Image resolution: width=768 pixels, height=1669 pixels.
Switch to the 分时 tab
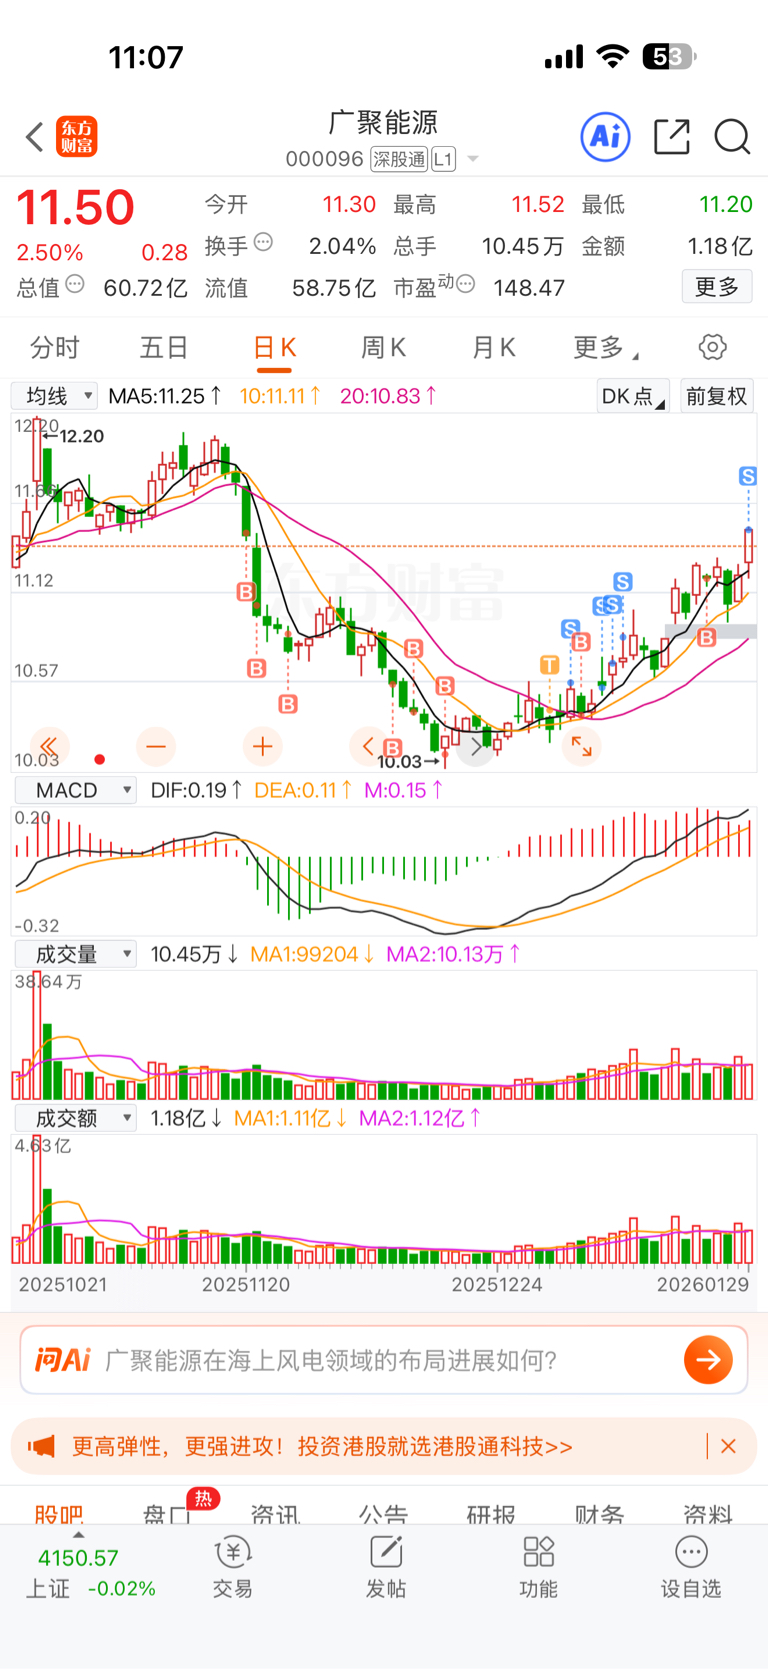point(54,347)
